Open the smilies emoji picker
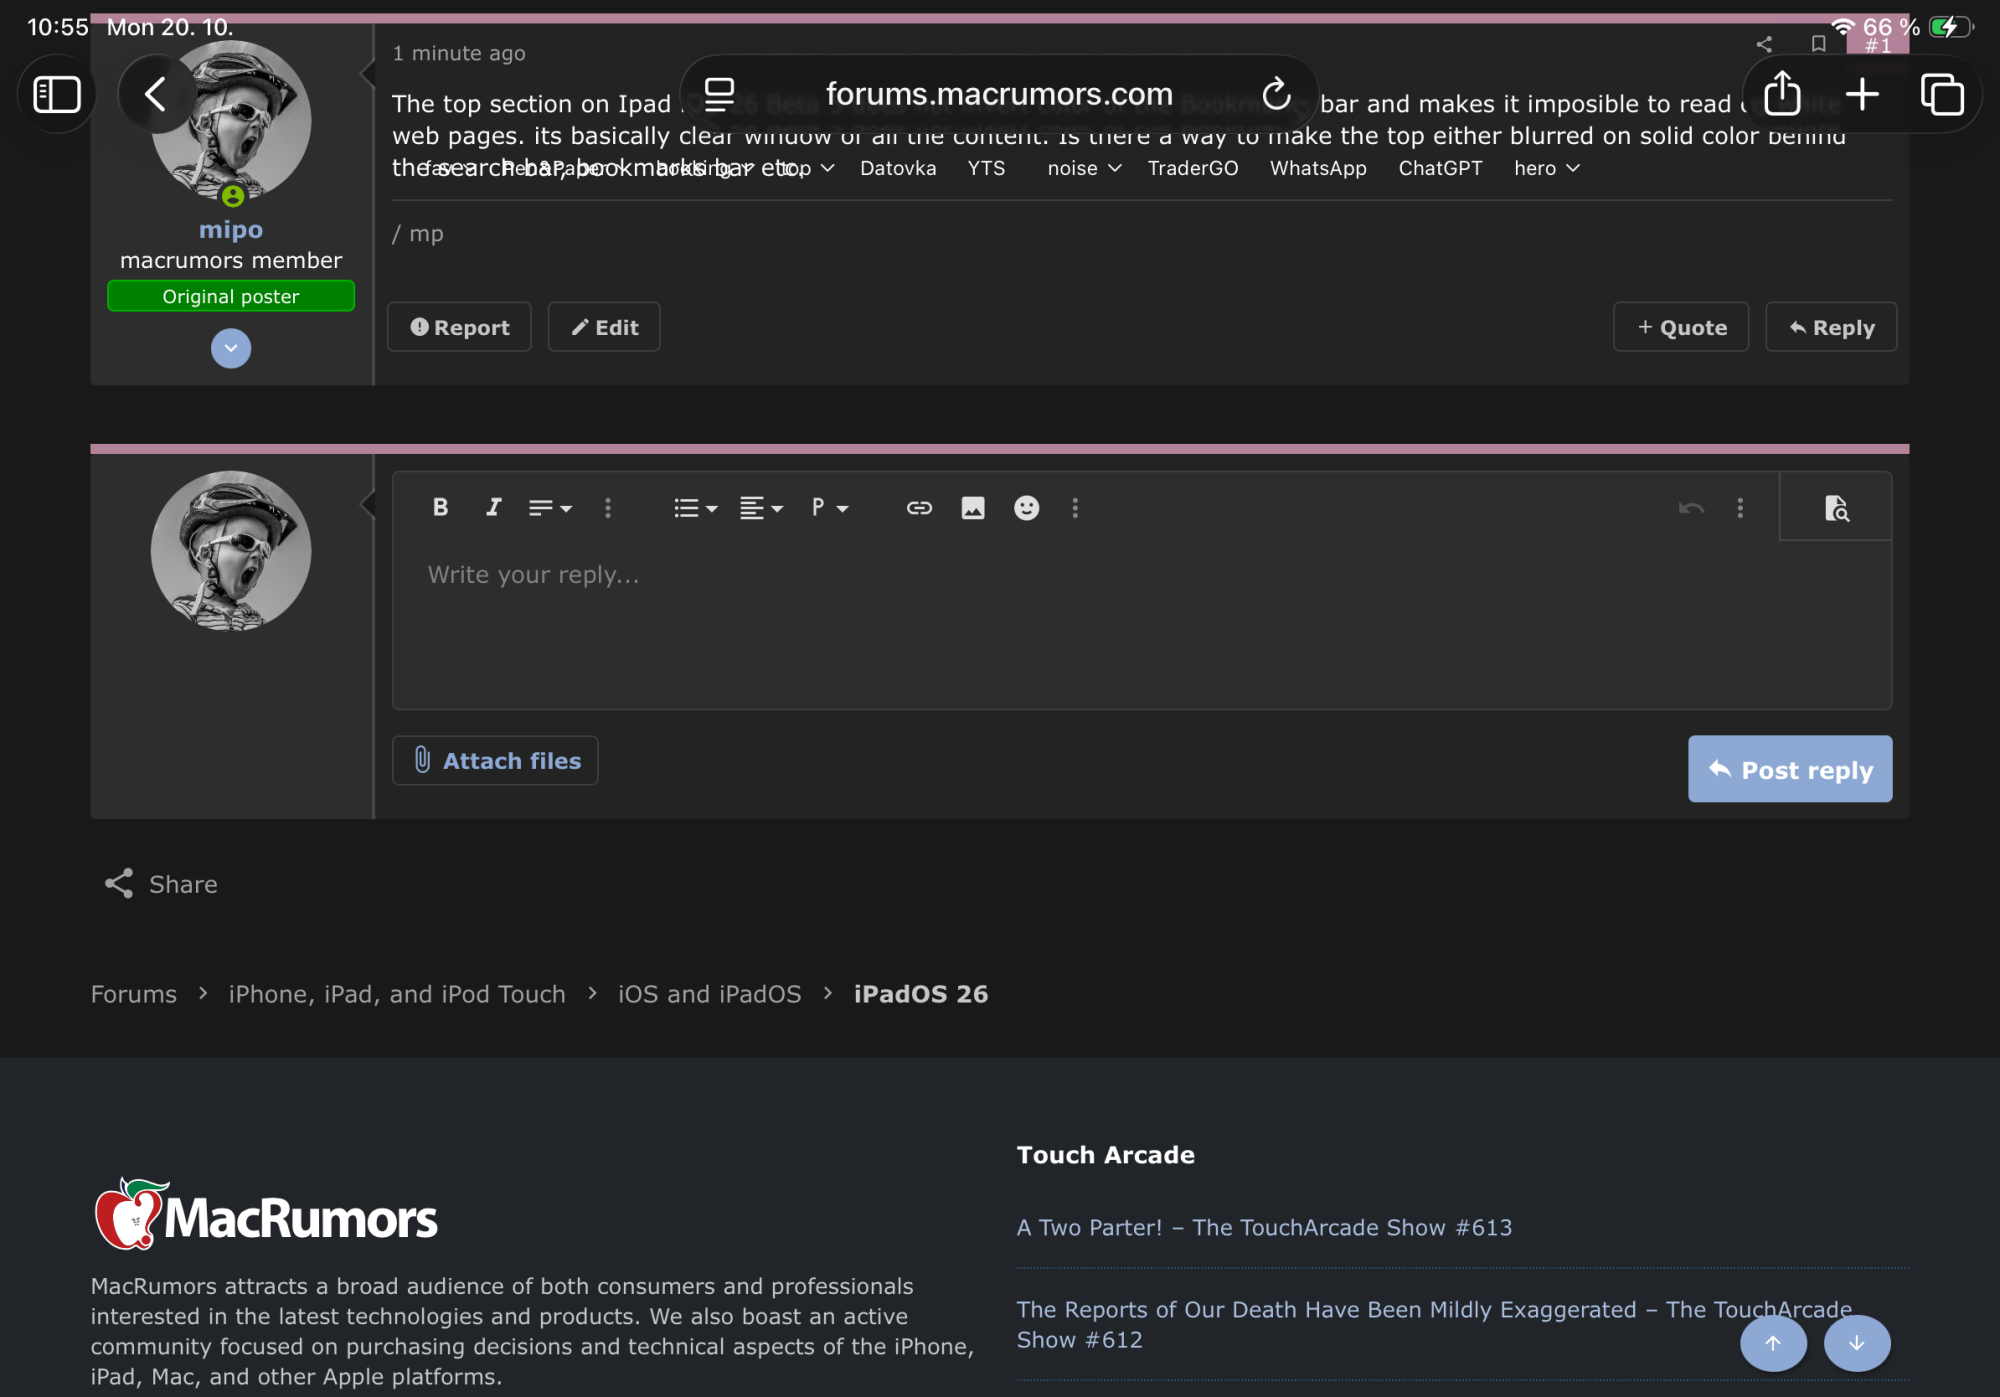 [x=1026, y=508]
